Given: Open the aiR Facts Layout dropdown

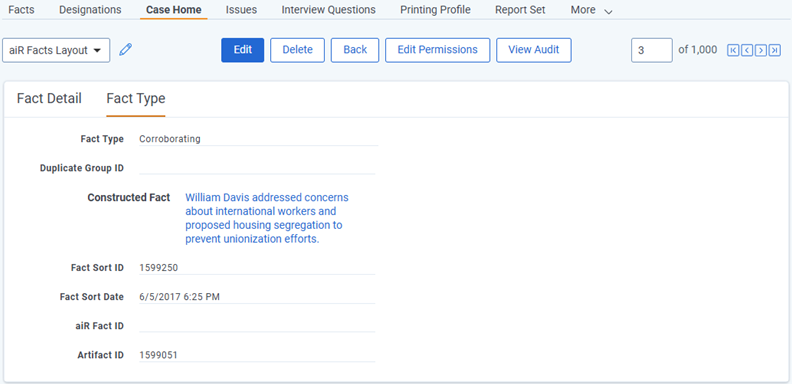Looking at the screenshot, I should (x=56, y=51).
